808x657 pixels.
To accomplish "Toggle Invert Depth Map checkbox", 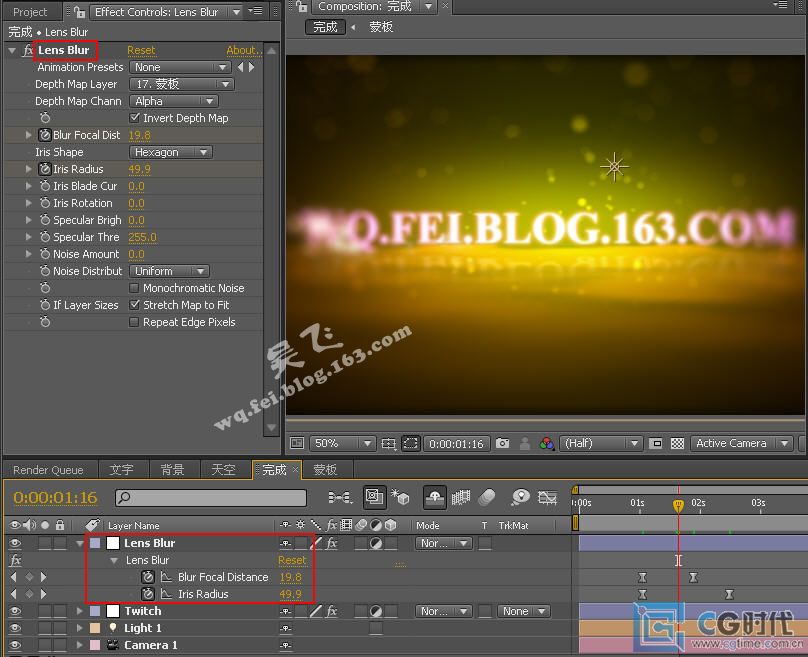I will click(x=134, y=118).
